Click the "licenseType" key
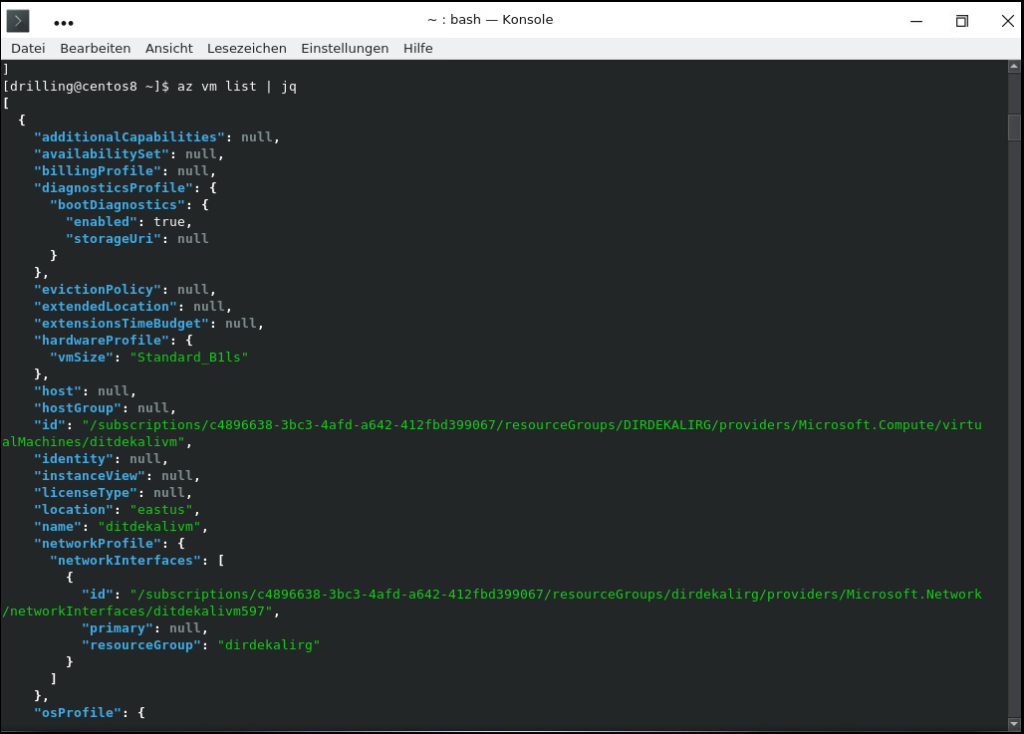Viewport: 1024px width, 734px height. click(86, 493)
